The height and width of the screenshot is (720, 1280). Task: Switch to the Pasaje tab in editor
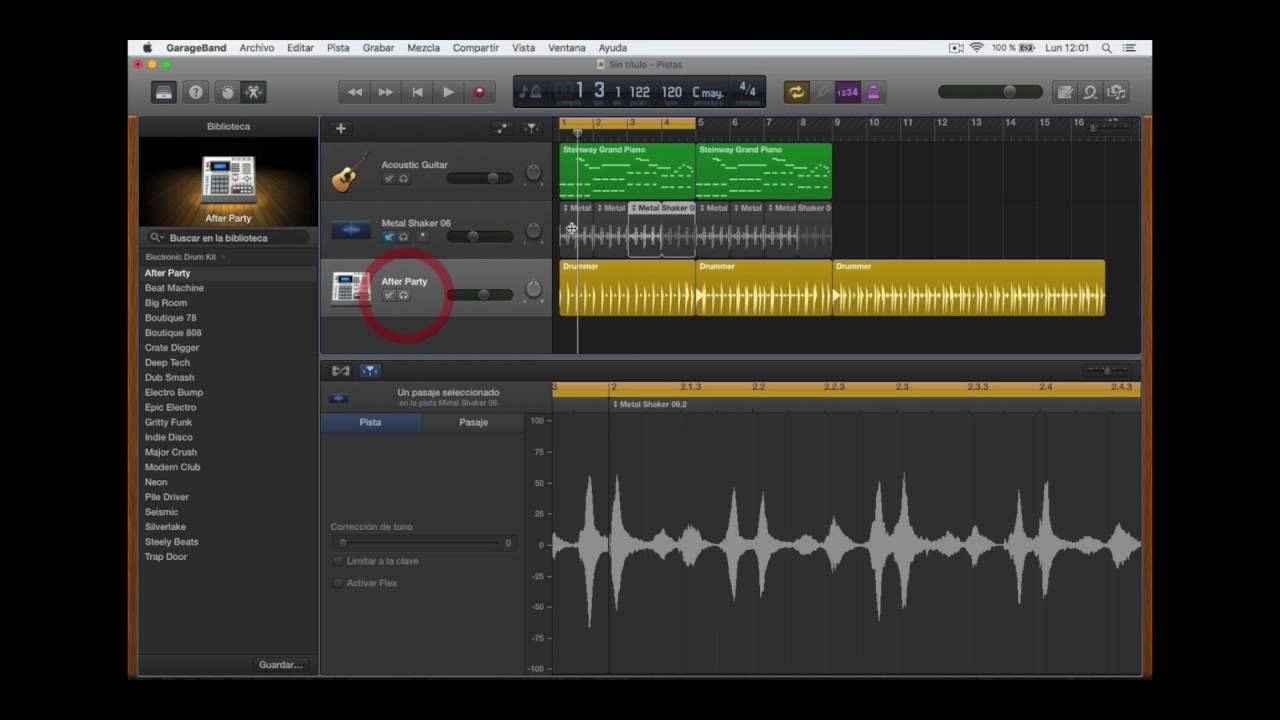tap(473, 422)
